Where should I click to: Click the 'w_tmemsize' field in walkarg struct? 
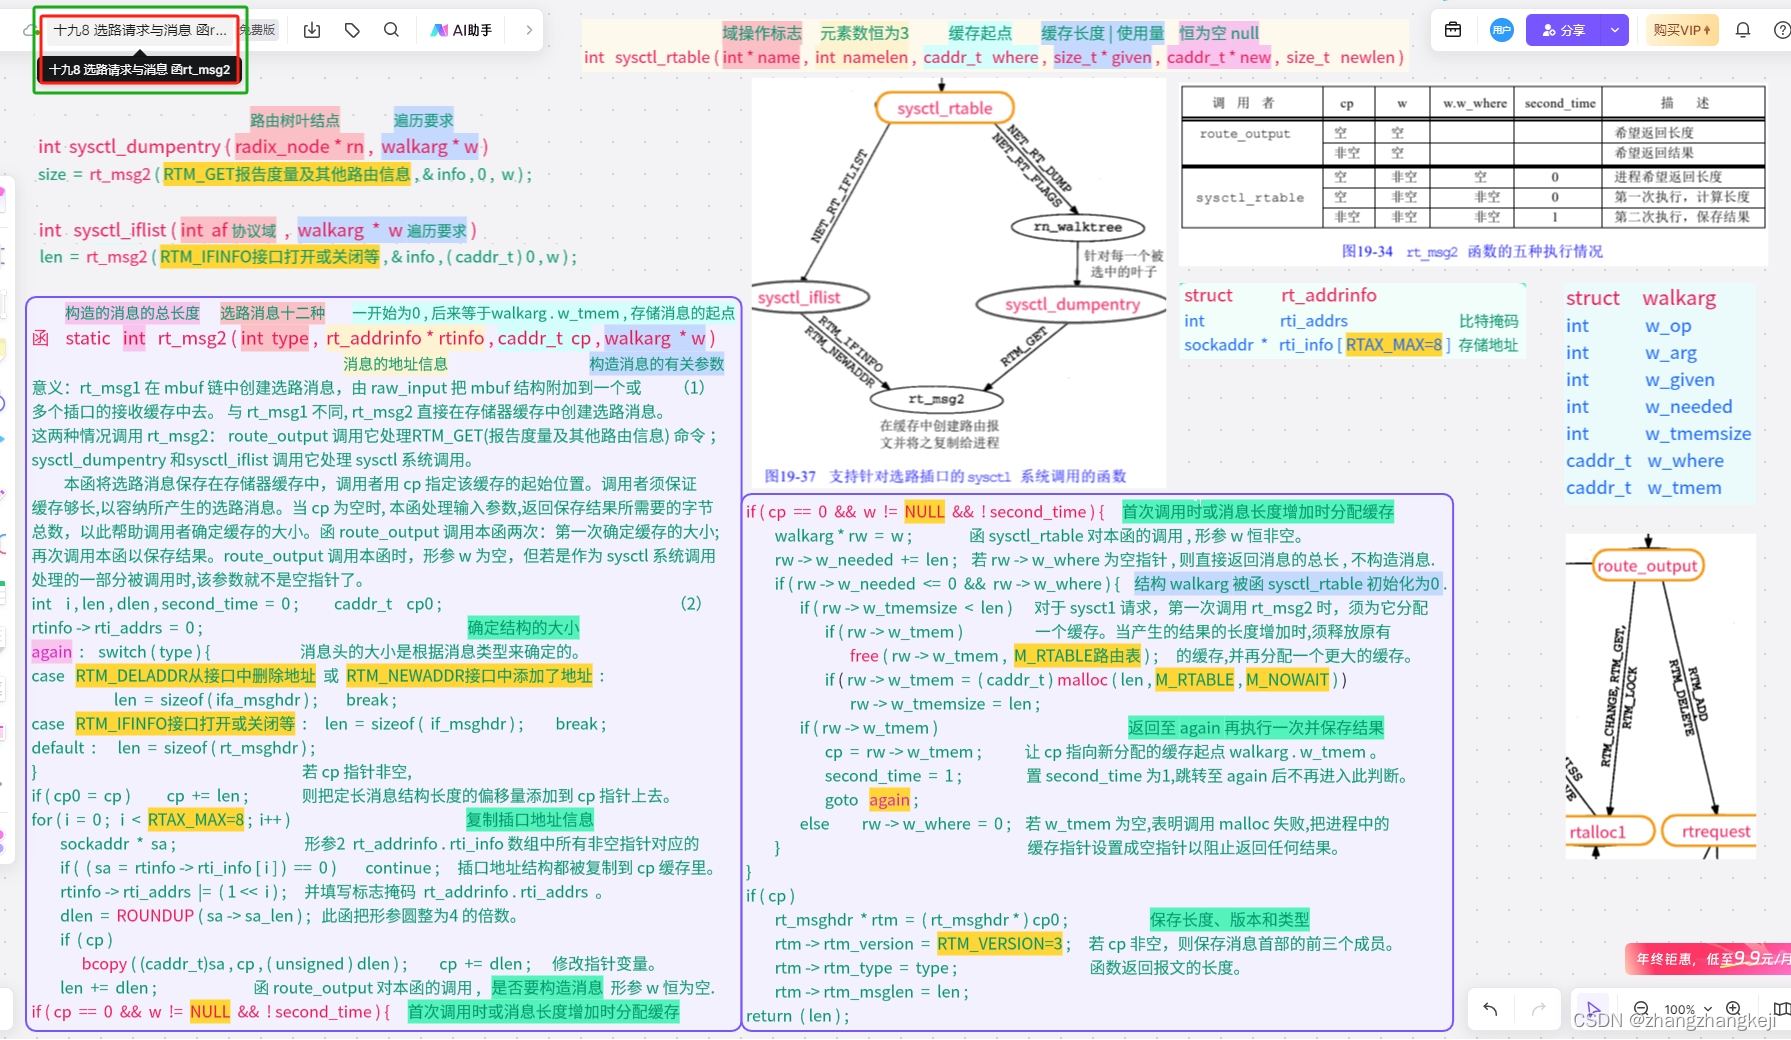point(1698,434)
